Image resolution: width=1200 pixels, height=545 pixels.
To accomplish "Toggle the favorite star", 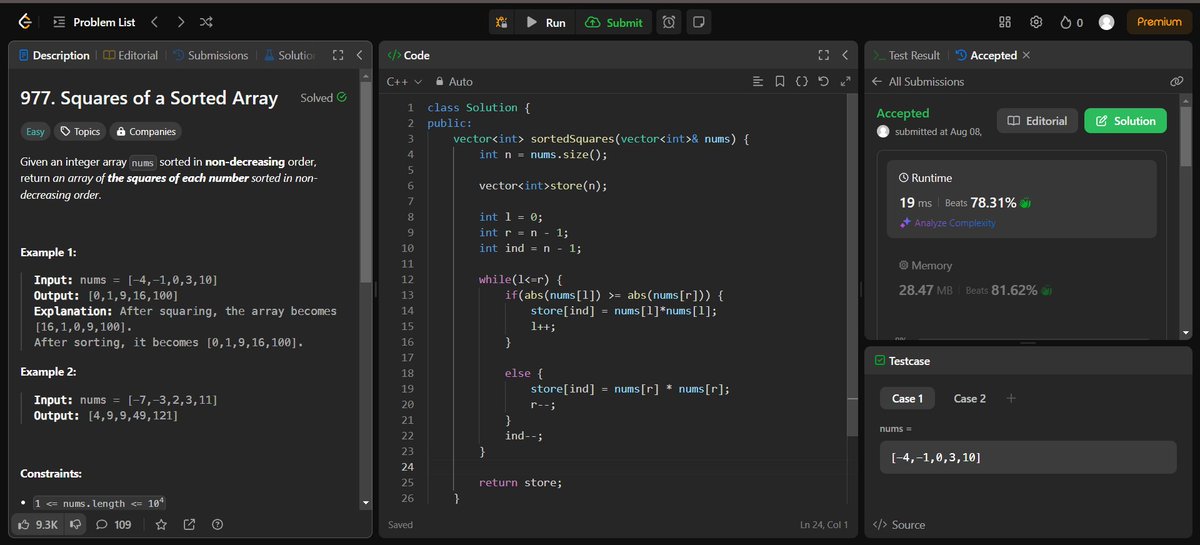I will pyautogui.click(x=161, y=524).
